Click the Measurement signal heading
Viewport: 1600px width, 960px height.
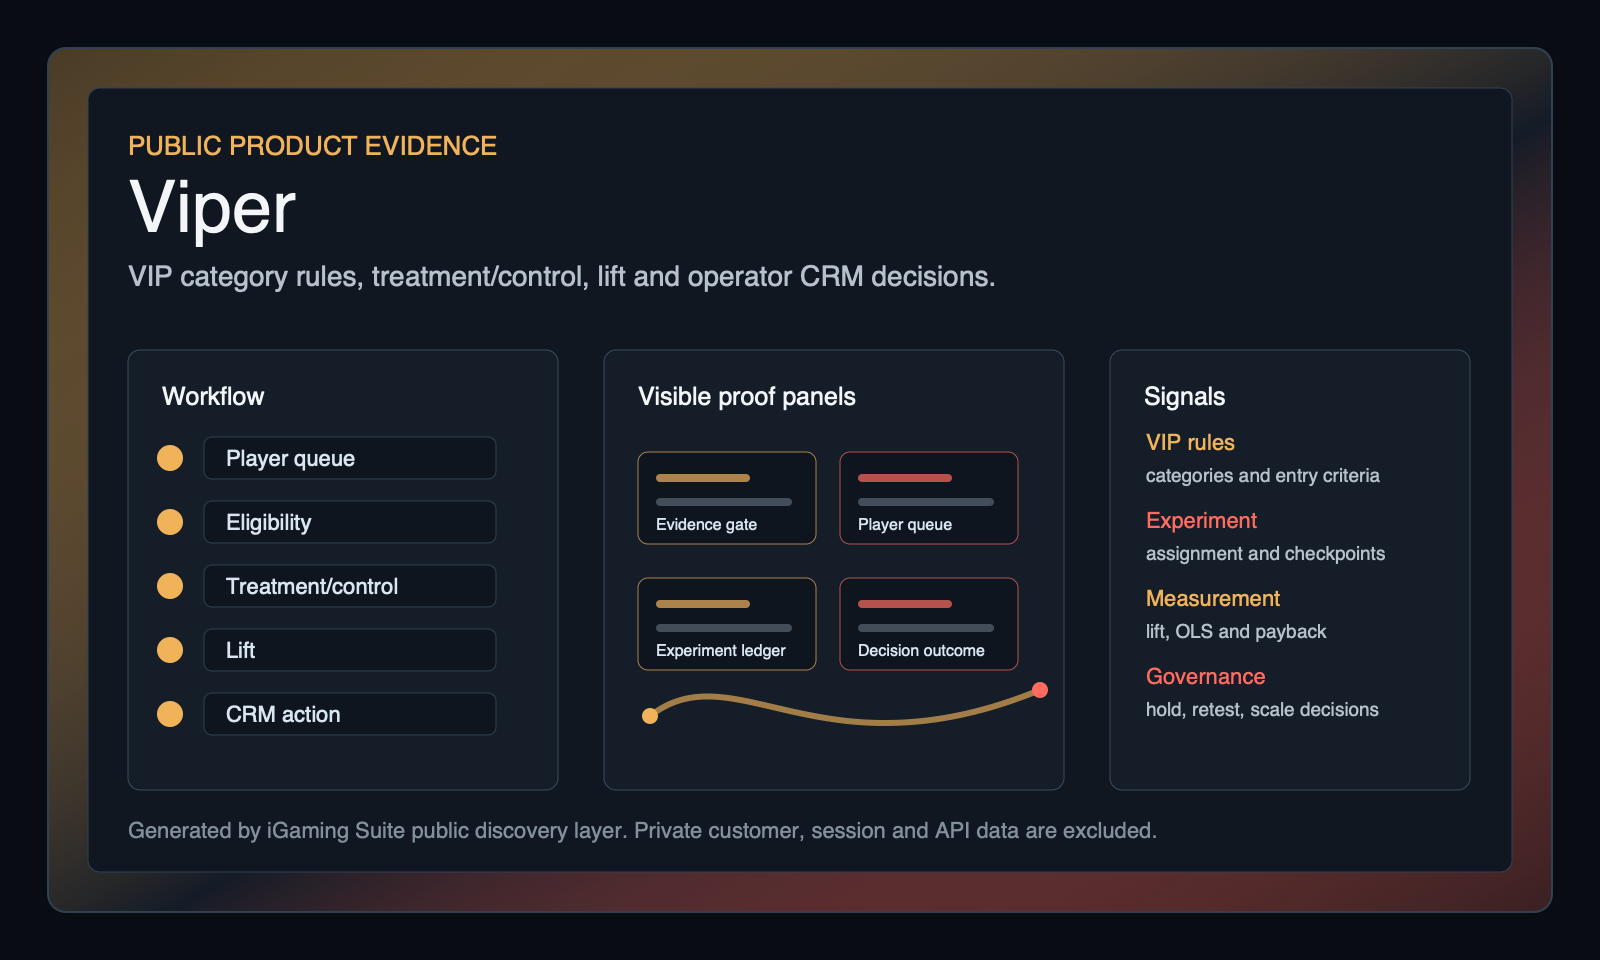click(1213, 598)
